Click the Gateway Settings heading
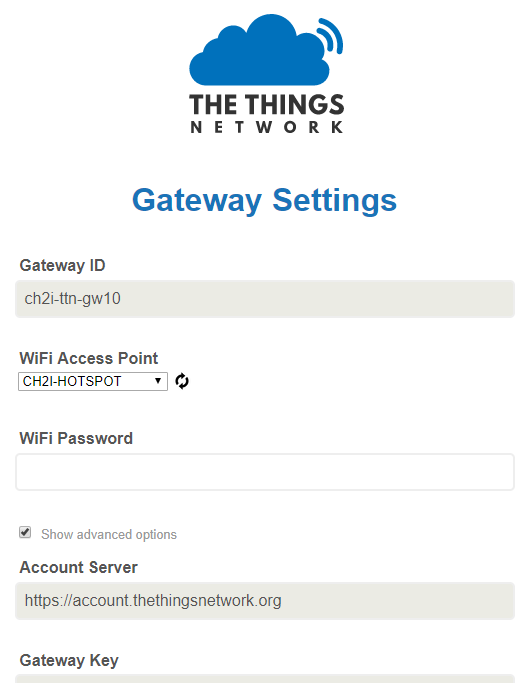Screen dimensions: 531x683 pyautogui.click(x=264, y=200)
